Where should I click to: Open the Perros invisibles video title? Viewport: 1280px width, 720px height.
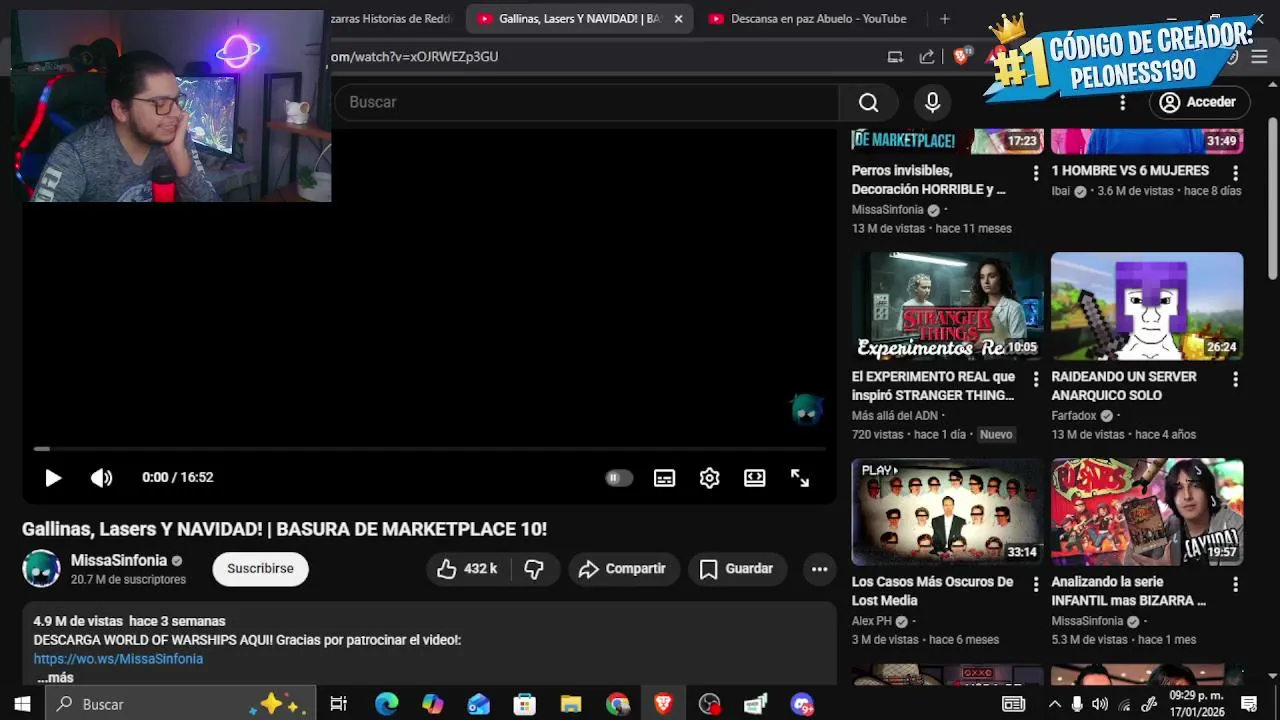[929, 180]
